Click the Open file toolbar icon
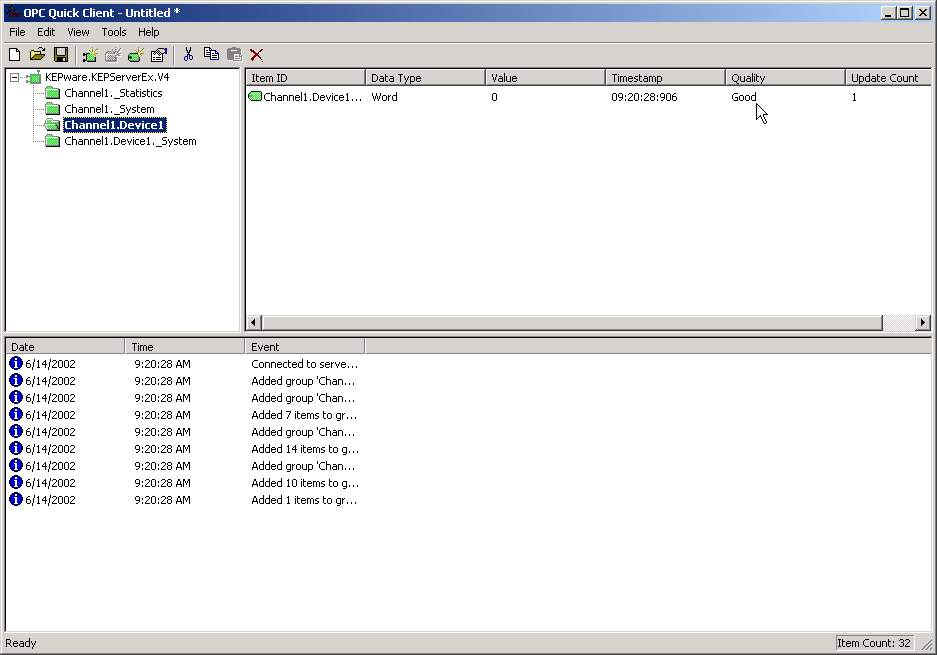 pyautogui.click(x=37, y=55)
